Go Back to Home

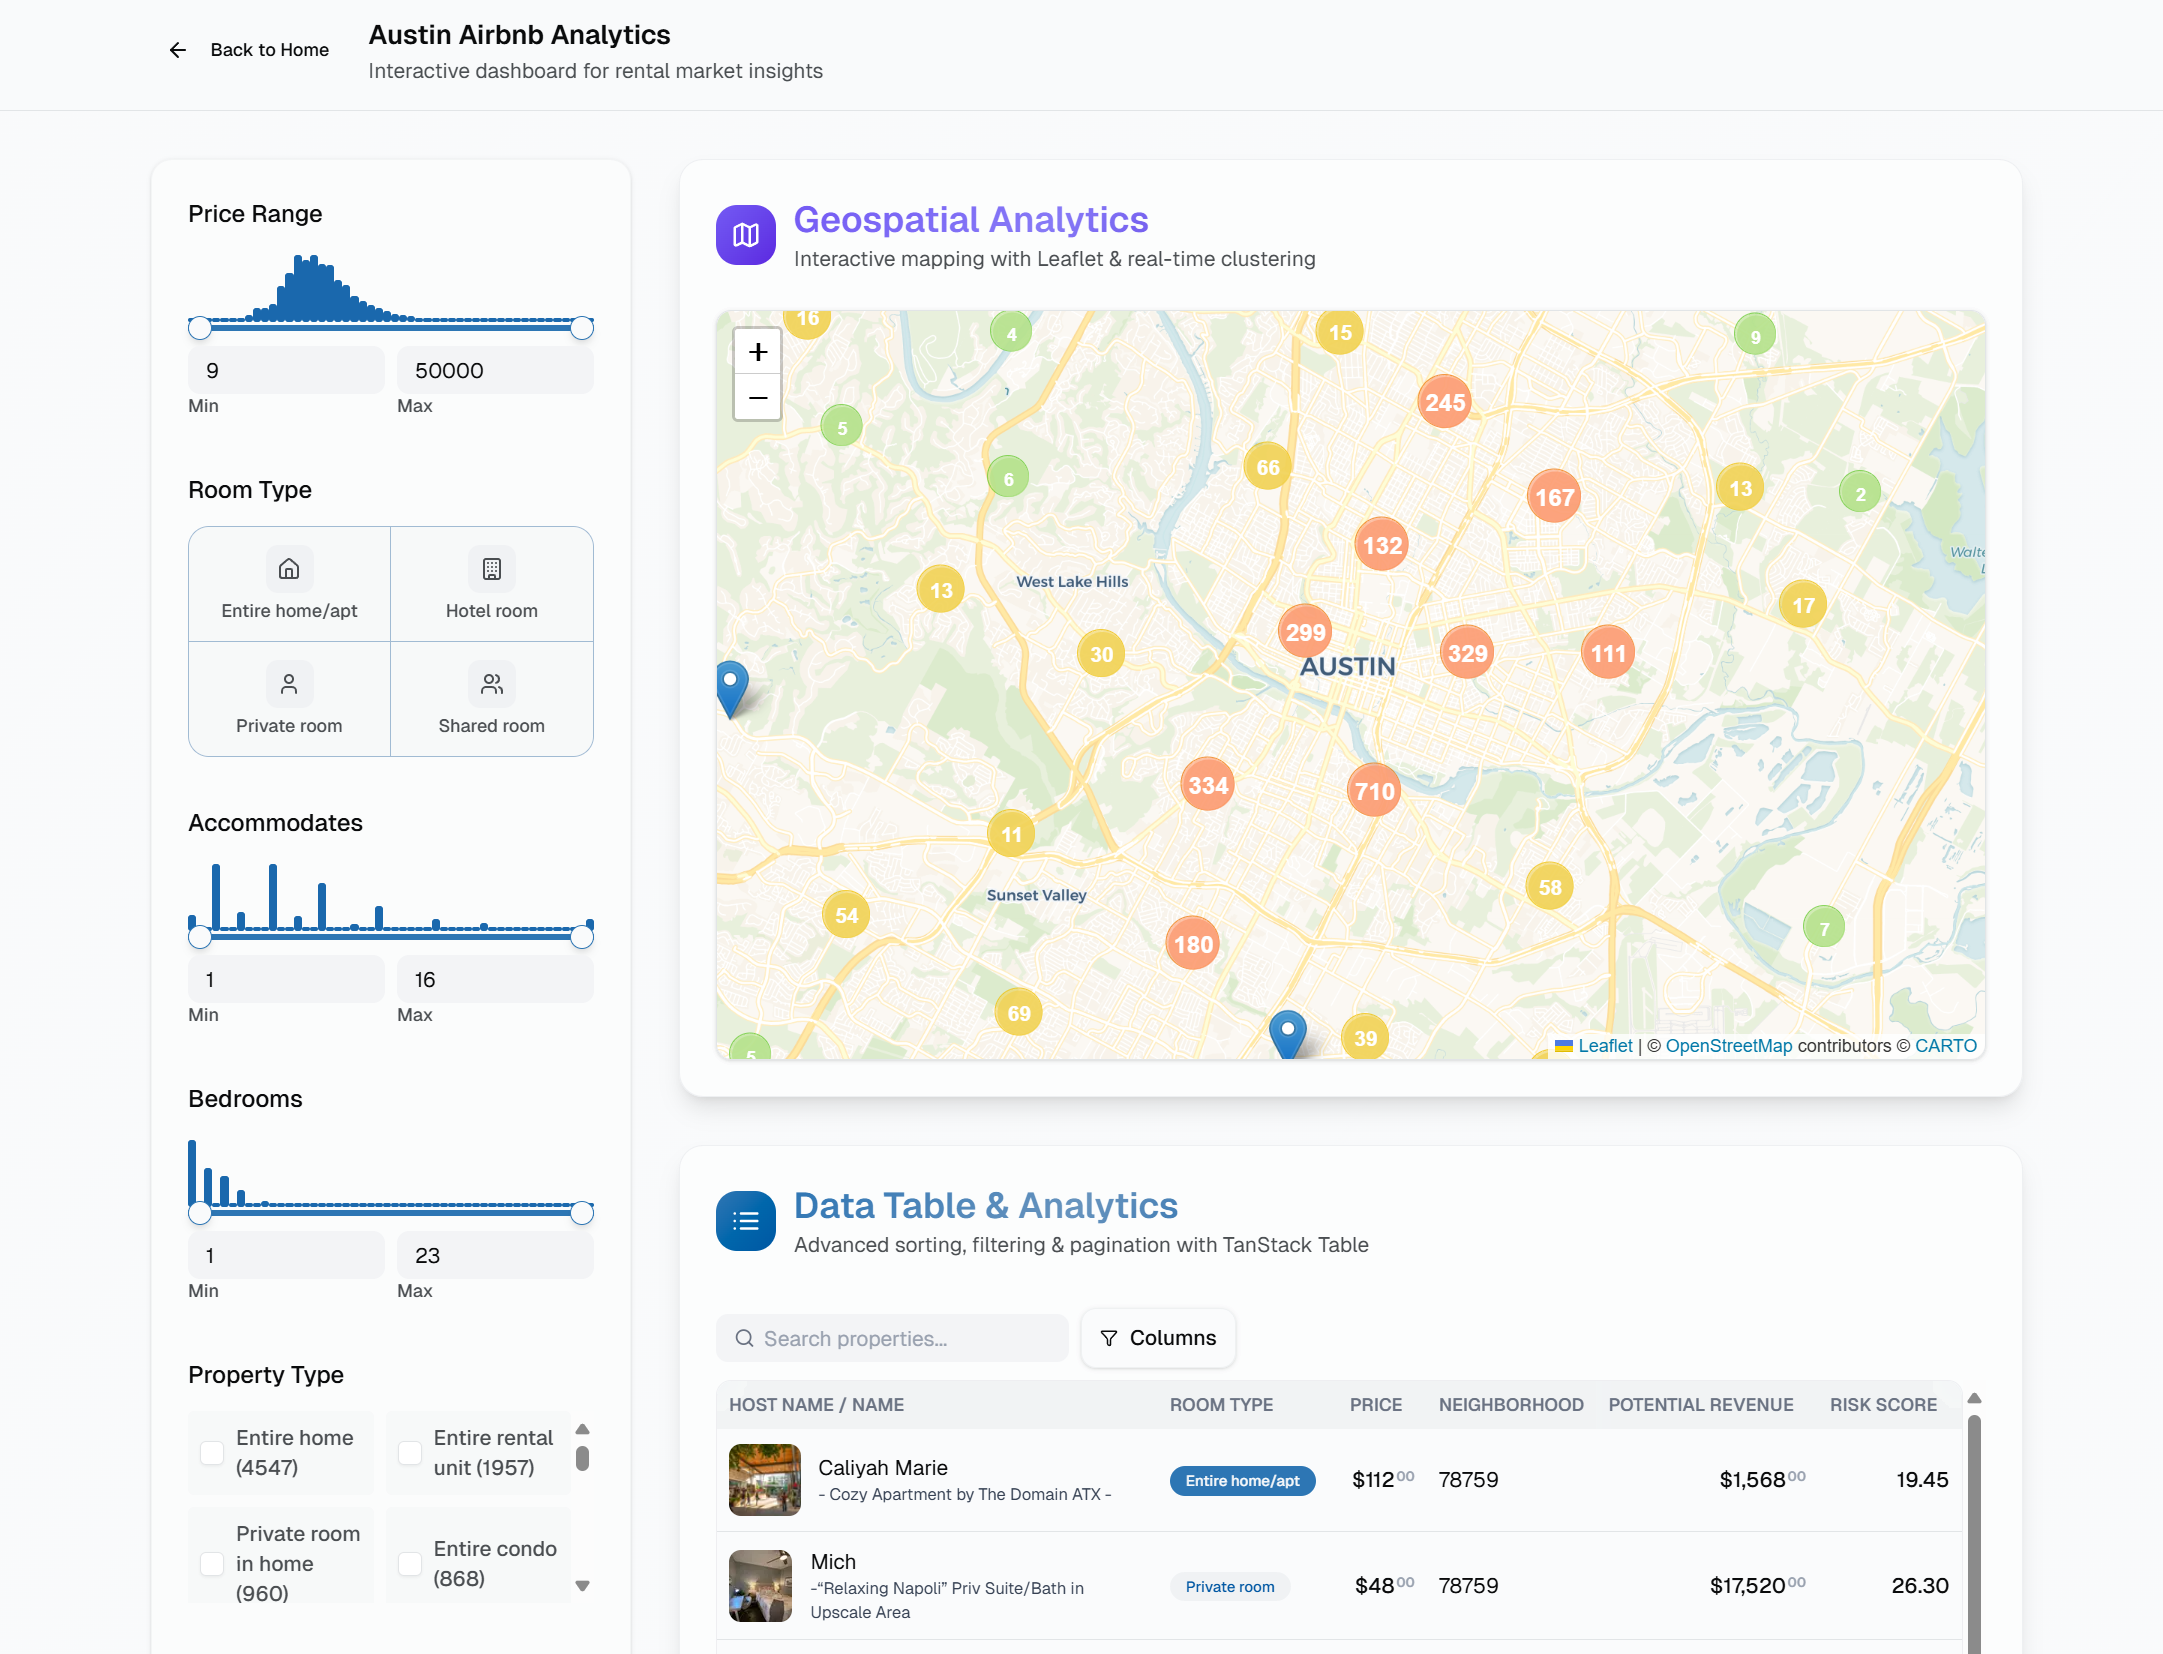pyautogui.click(x=249, y=50)
